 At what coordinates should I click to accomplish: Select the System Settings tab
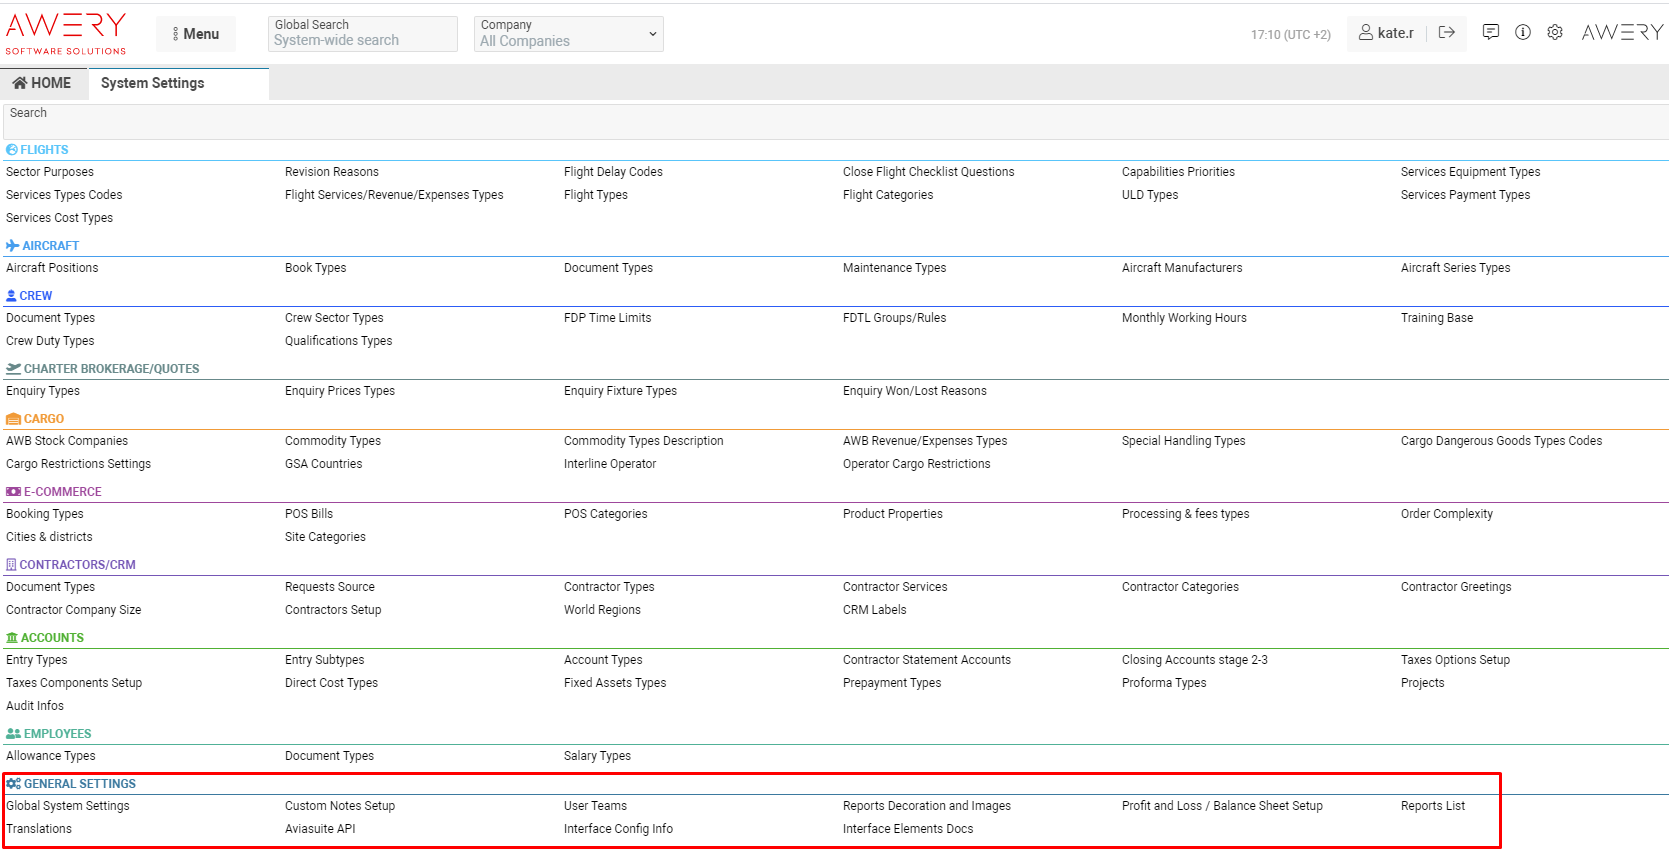pyautogui.click(x=153, y=84)
